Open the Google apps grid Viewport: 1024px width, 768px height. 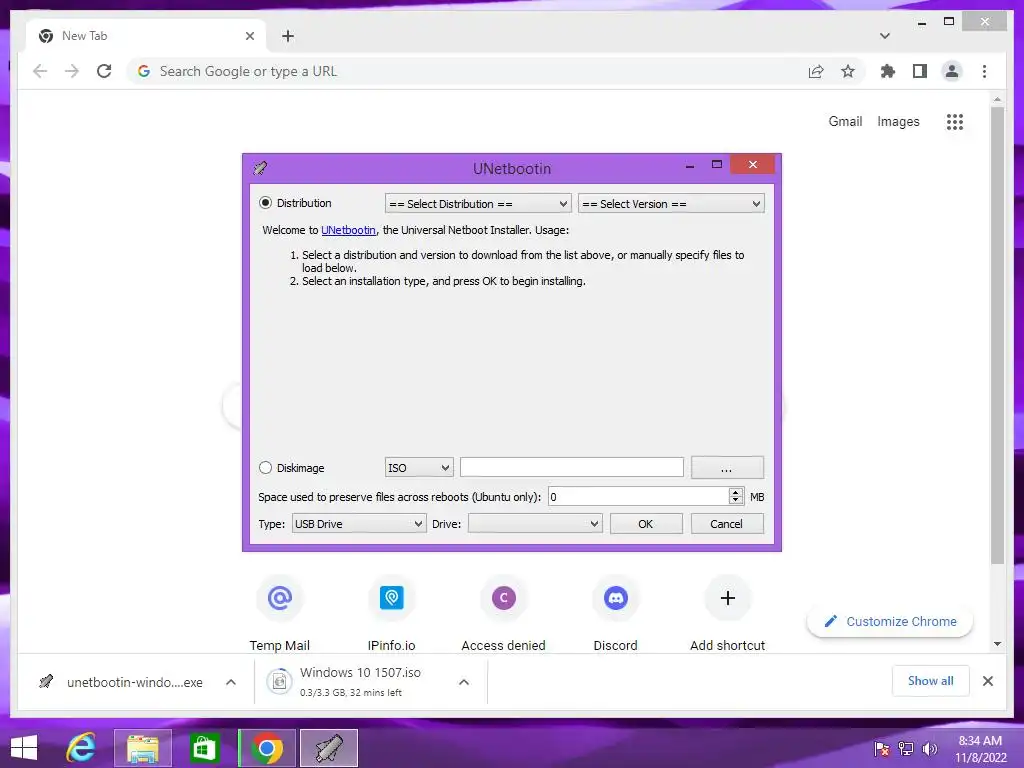coord(955,121)
